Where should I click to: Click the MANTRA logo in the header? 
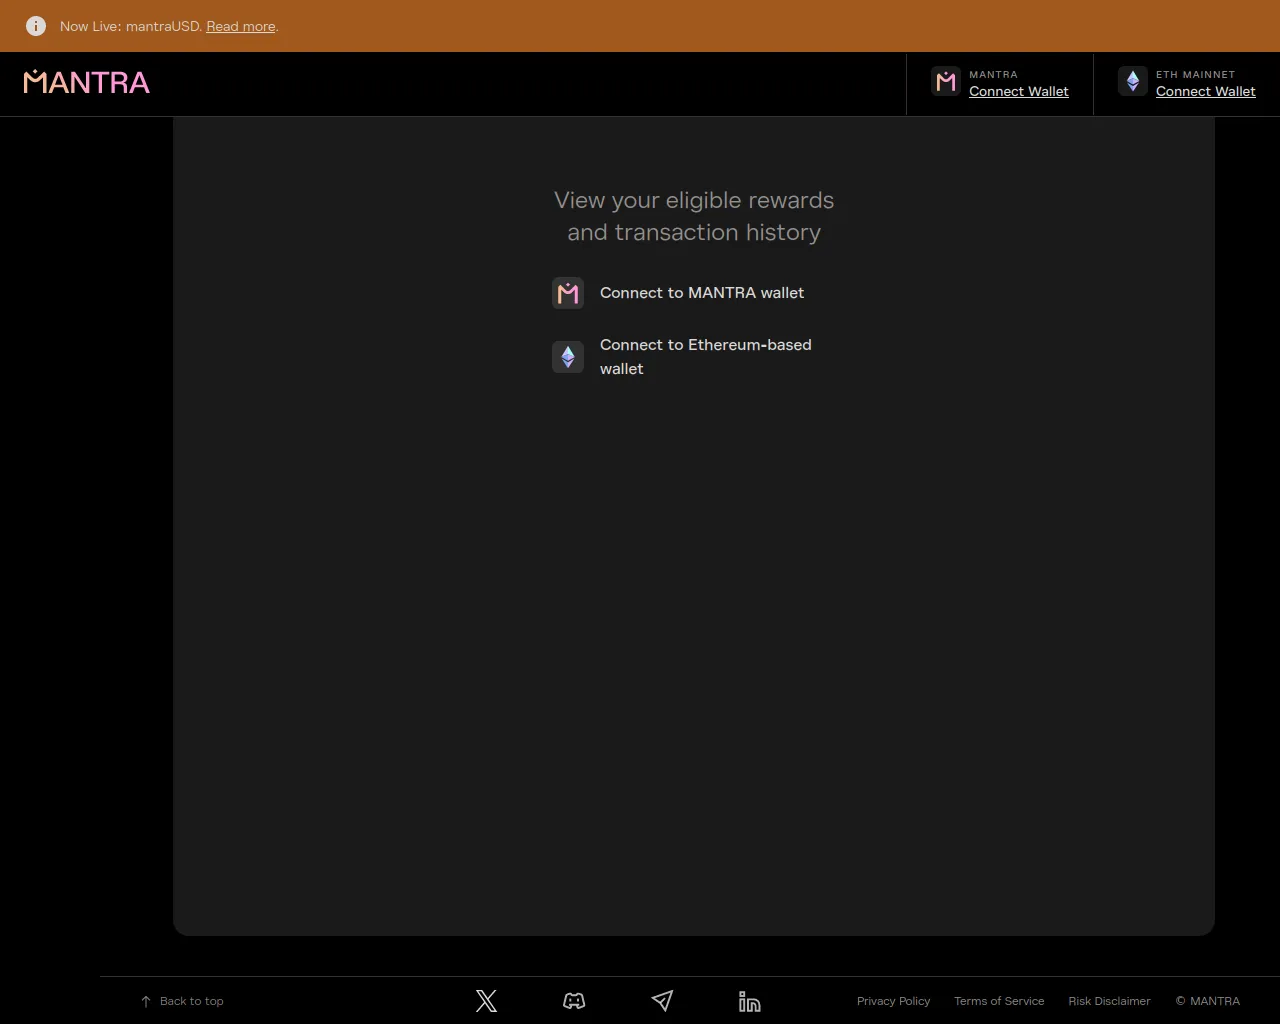[x=87, y=82]
